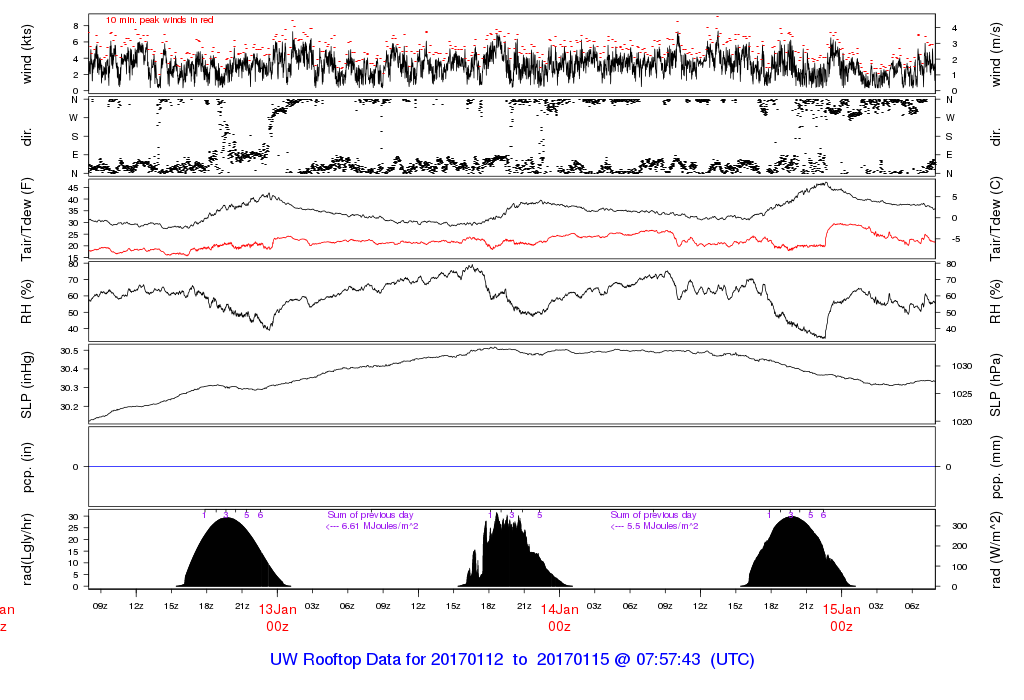Click the 6.61 MJoules/m^2 daily sum text

(372, 526)
